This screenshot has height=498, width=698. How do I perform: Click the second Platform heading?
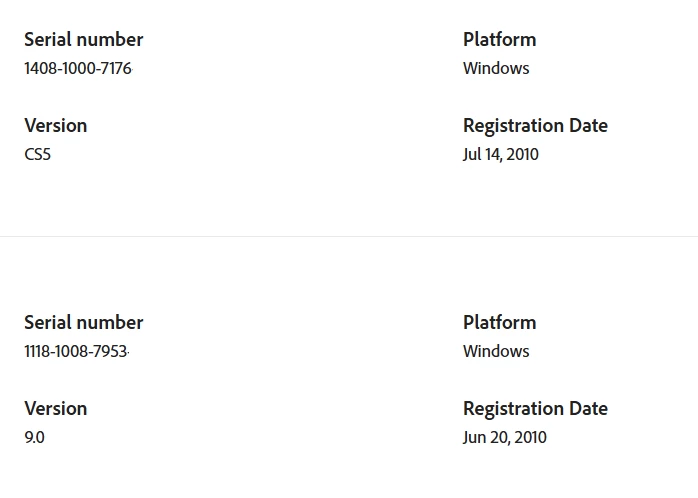click(499, 323)
